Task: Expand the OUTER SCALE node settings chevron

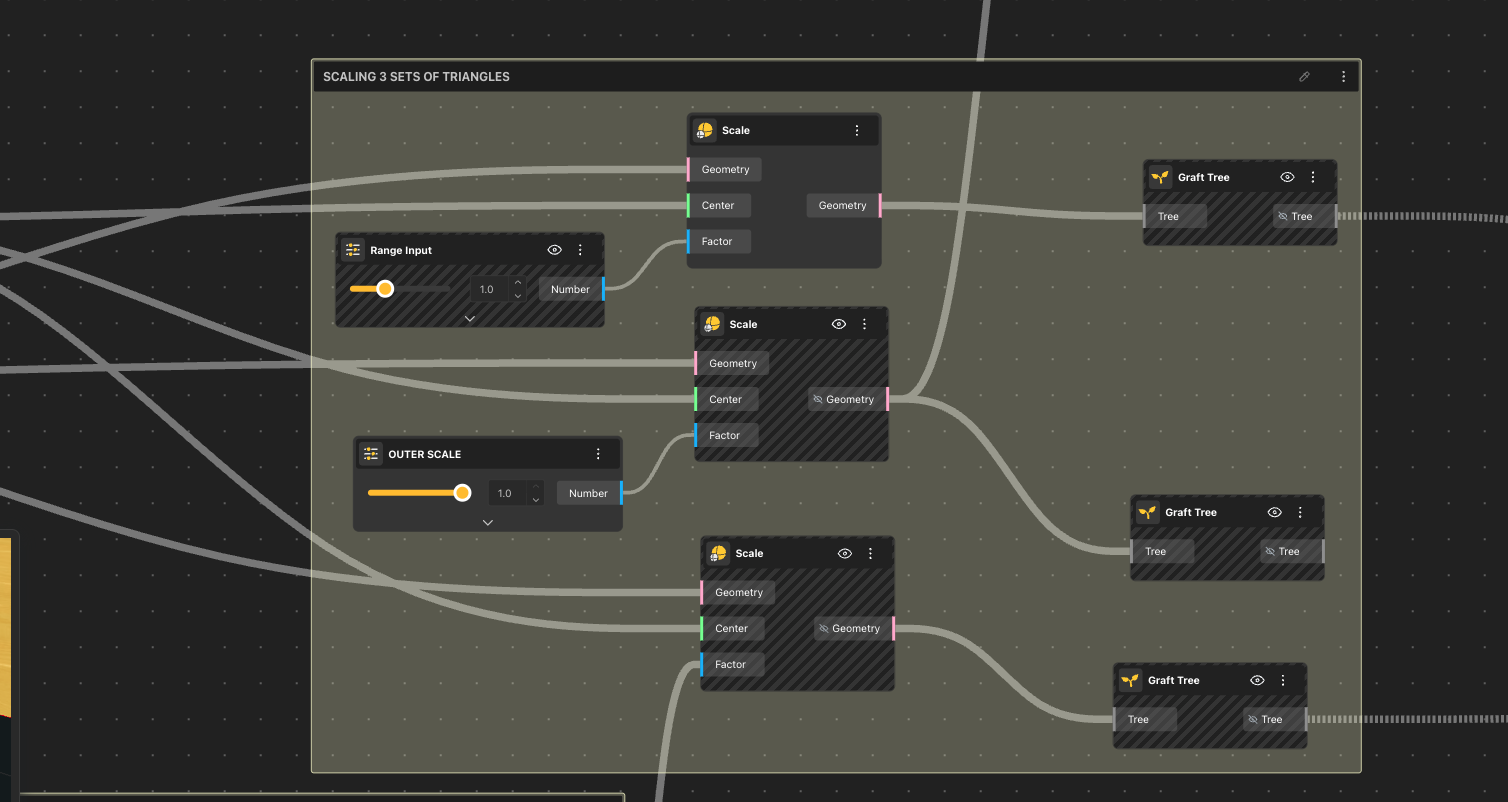Action: [487, 522]
